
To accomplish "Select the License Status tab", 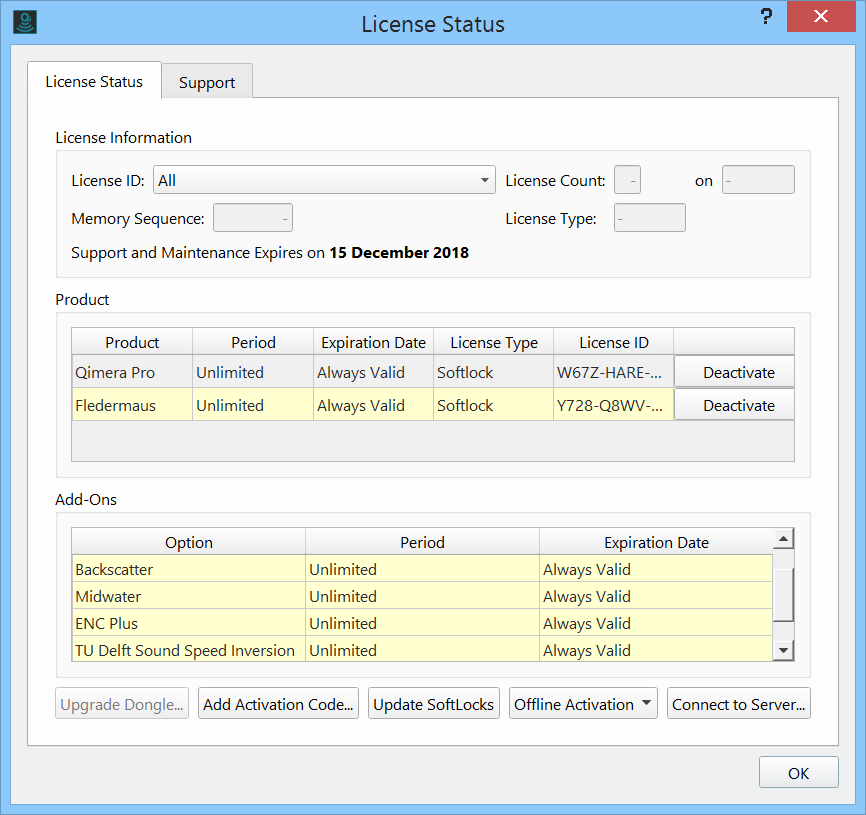I will tap(94, 82).
